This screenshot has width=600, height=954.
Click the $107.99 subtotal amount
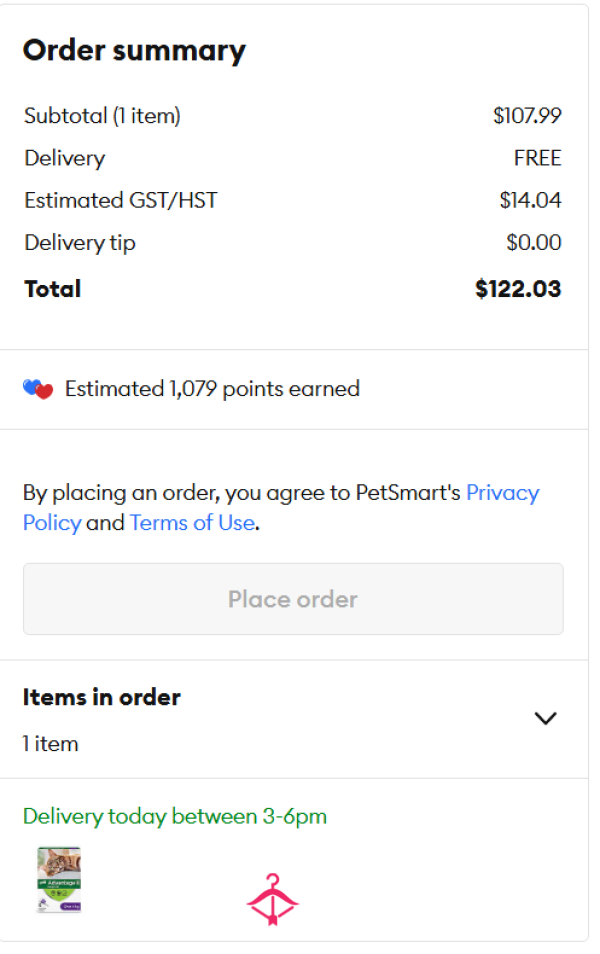(527, 116)
